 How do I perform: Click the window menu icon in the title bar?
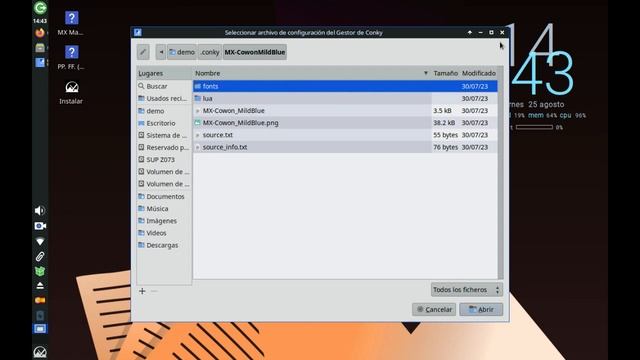[x=138, y=32]
